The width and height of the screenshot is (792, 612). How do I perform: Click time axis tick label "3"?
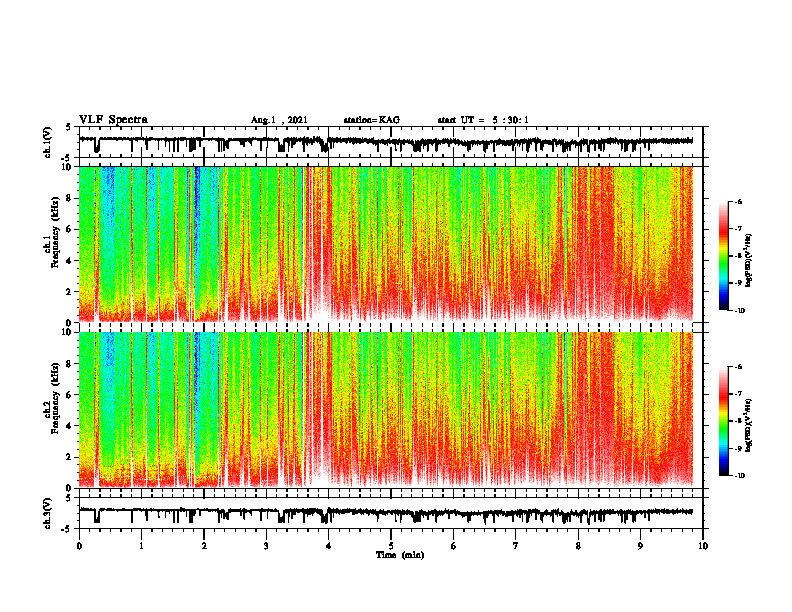266,546
